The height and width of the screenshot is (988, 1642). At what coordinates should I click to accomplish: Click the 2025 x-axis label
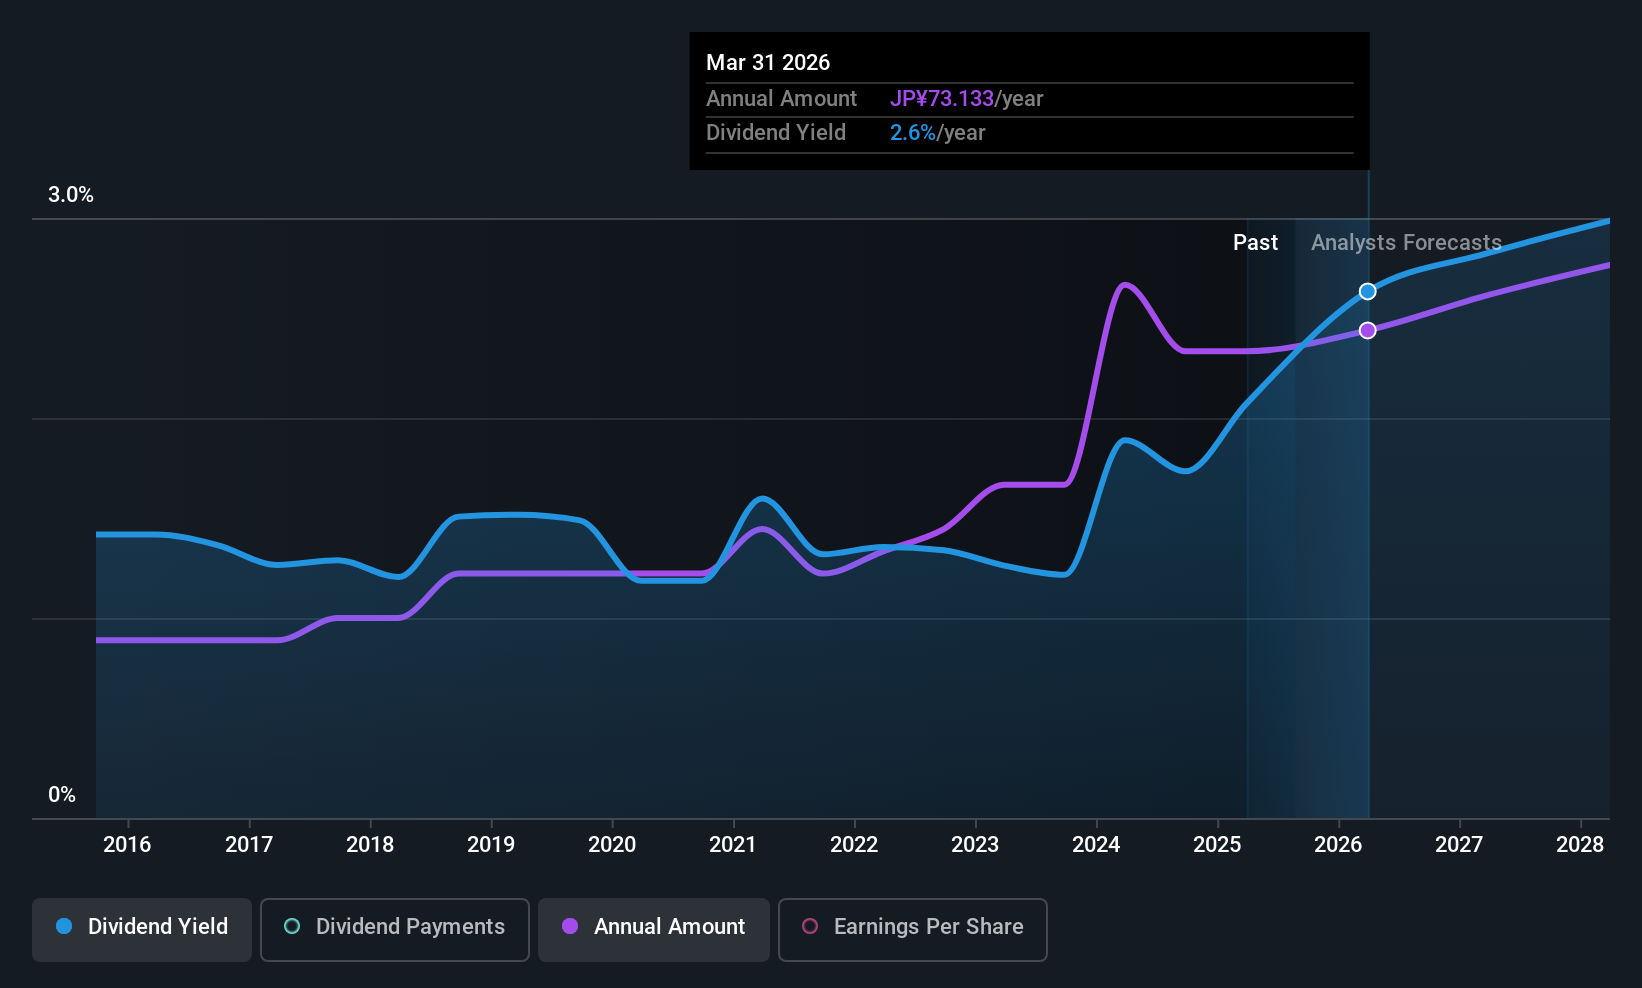[x=1217, y=844]
